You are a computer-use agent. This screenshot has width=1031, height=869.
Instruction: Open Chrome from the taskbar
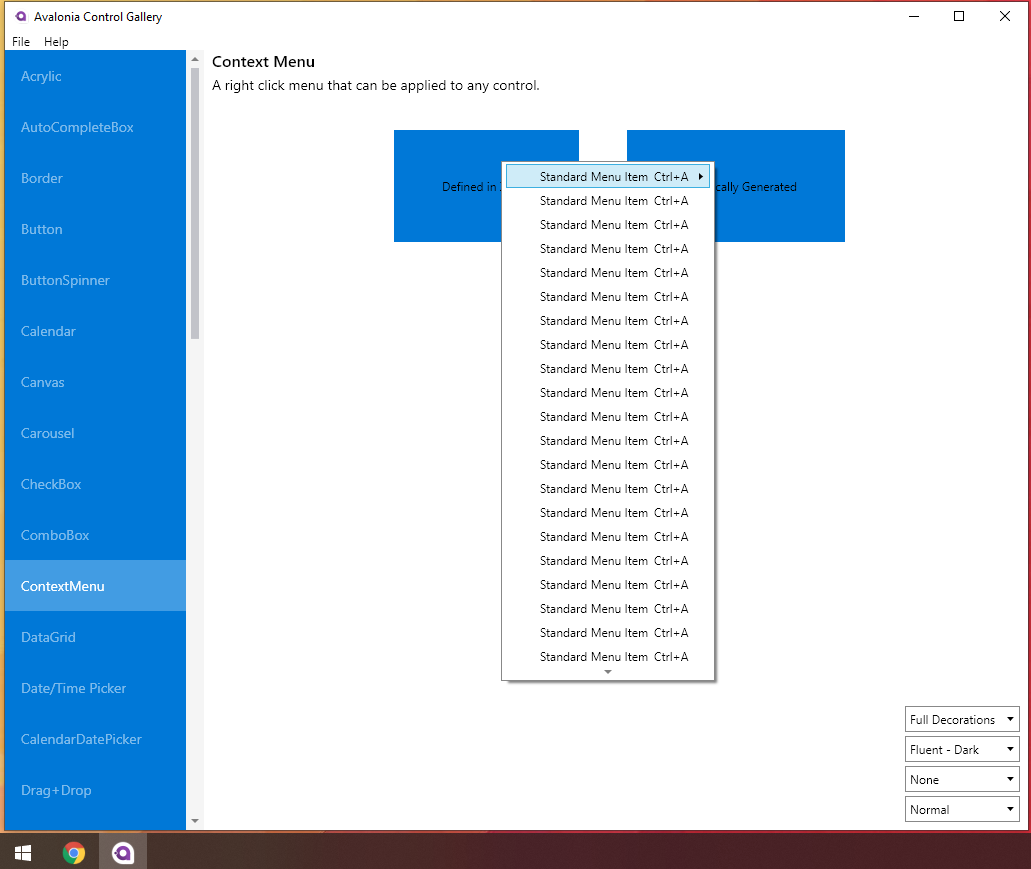click(74, 853)
